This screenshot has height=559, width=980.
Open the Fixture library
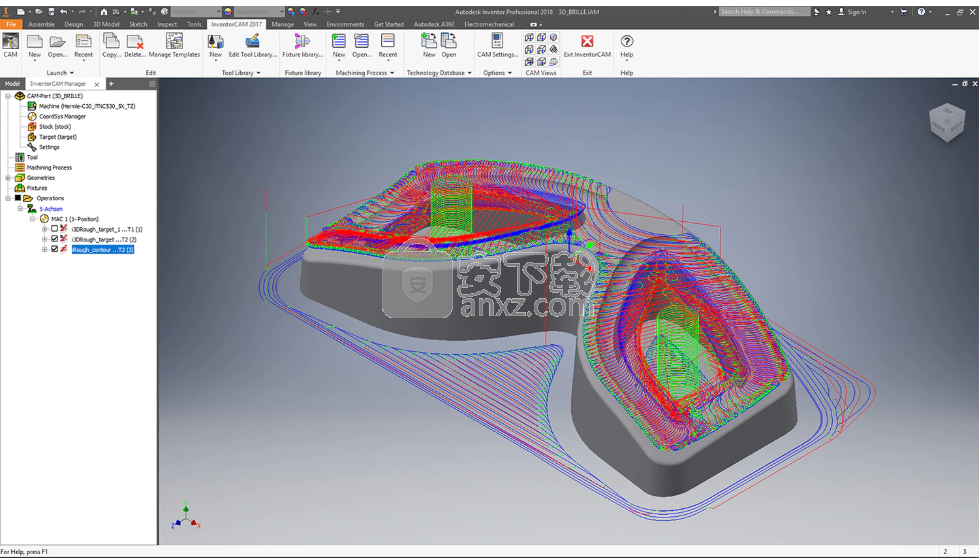302,46
